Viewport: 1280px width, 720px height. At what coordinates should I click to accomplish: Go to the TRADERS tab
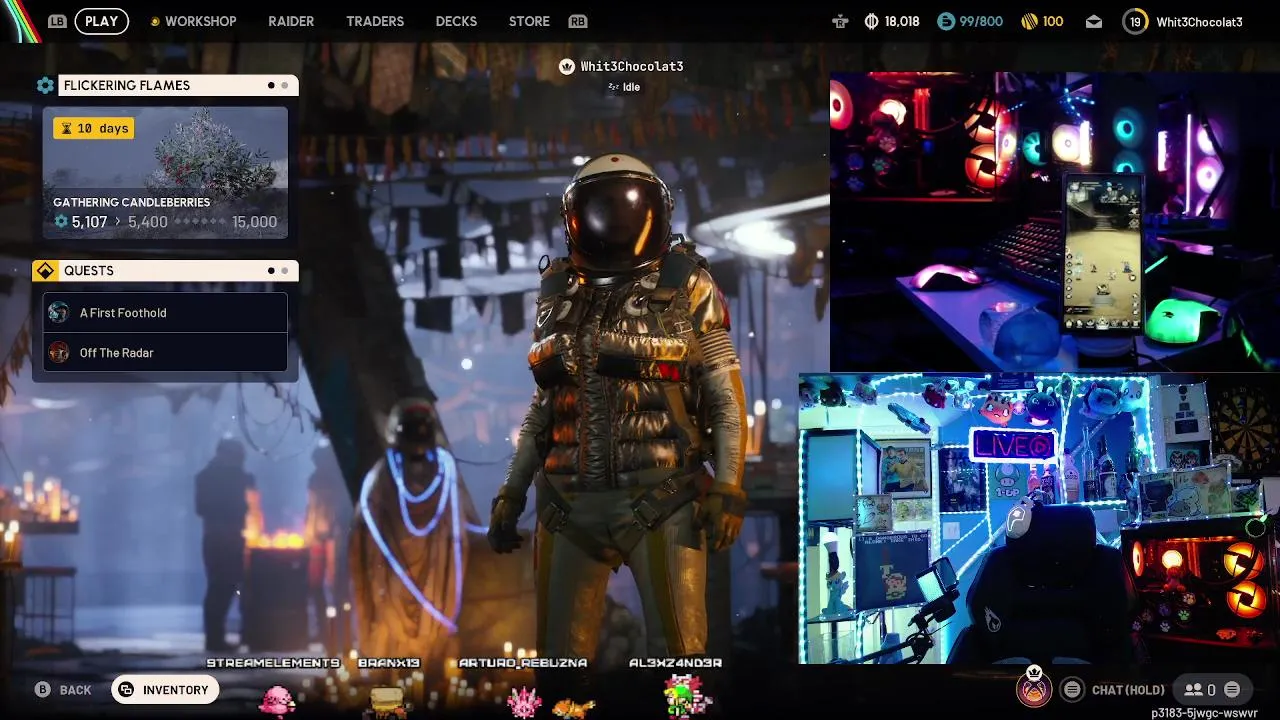pyautogui.click(x=375, y=21)
